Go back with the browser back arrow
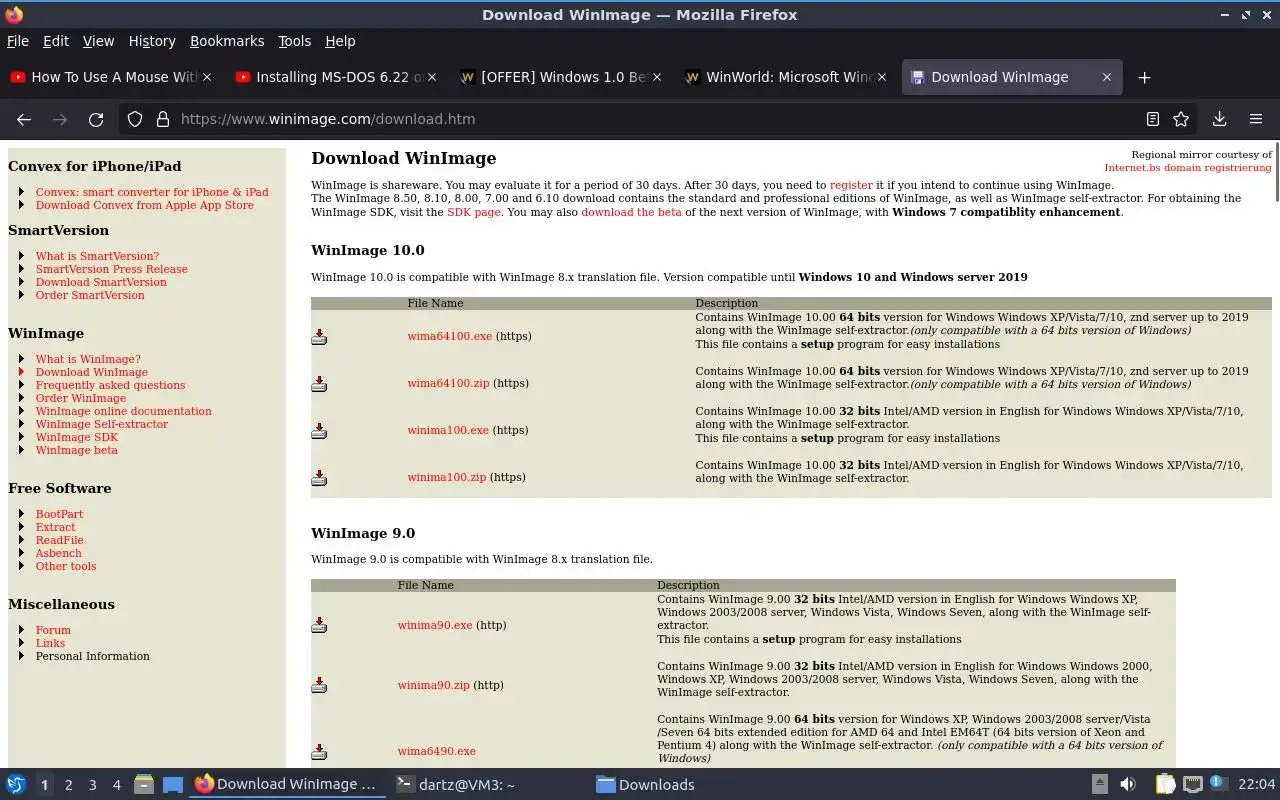Image resolution: width=1280 pixels, height=800 pixels. (24, 119)
